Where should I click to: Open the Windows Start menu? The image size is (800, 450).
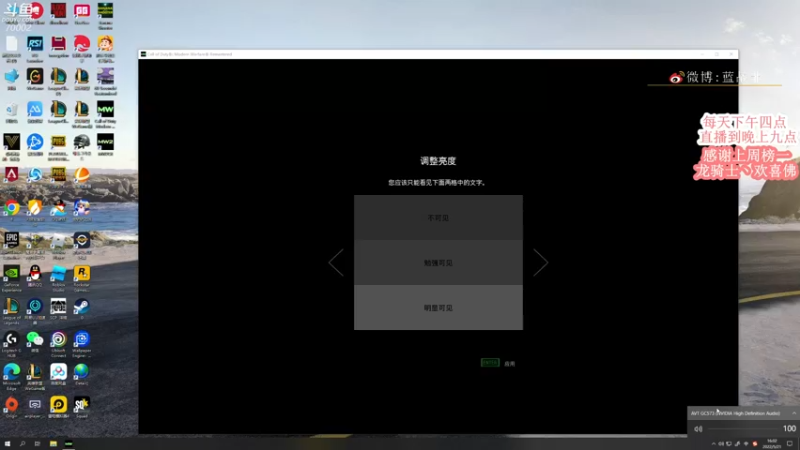7,444
